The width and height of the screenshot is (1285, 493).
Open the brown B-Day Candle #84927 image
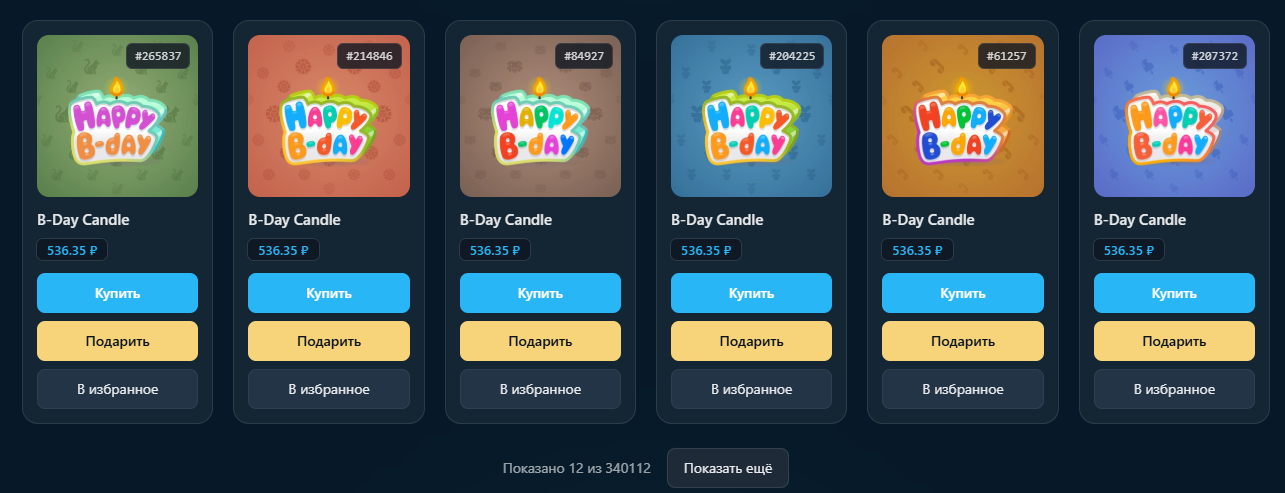[540, 116]
